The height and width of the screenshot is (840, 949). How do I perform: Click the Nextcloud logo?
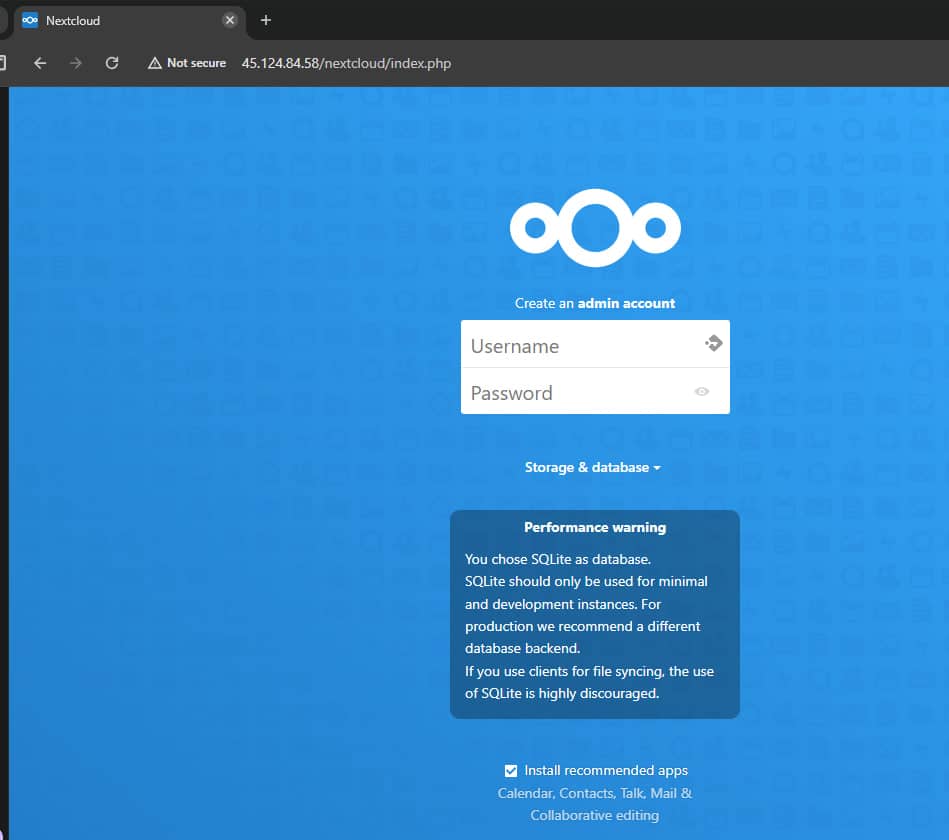pyautogui.click(x=596, y=228)
